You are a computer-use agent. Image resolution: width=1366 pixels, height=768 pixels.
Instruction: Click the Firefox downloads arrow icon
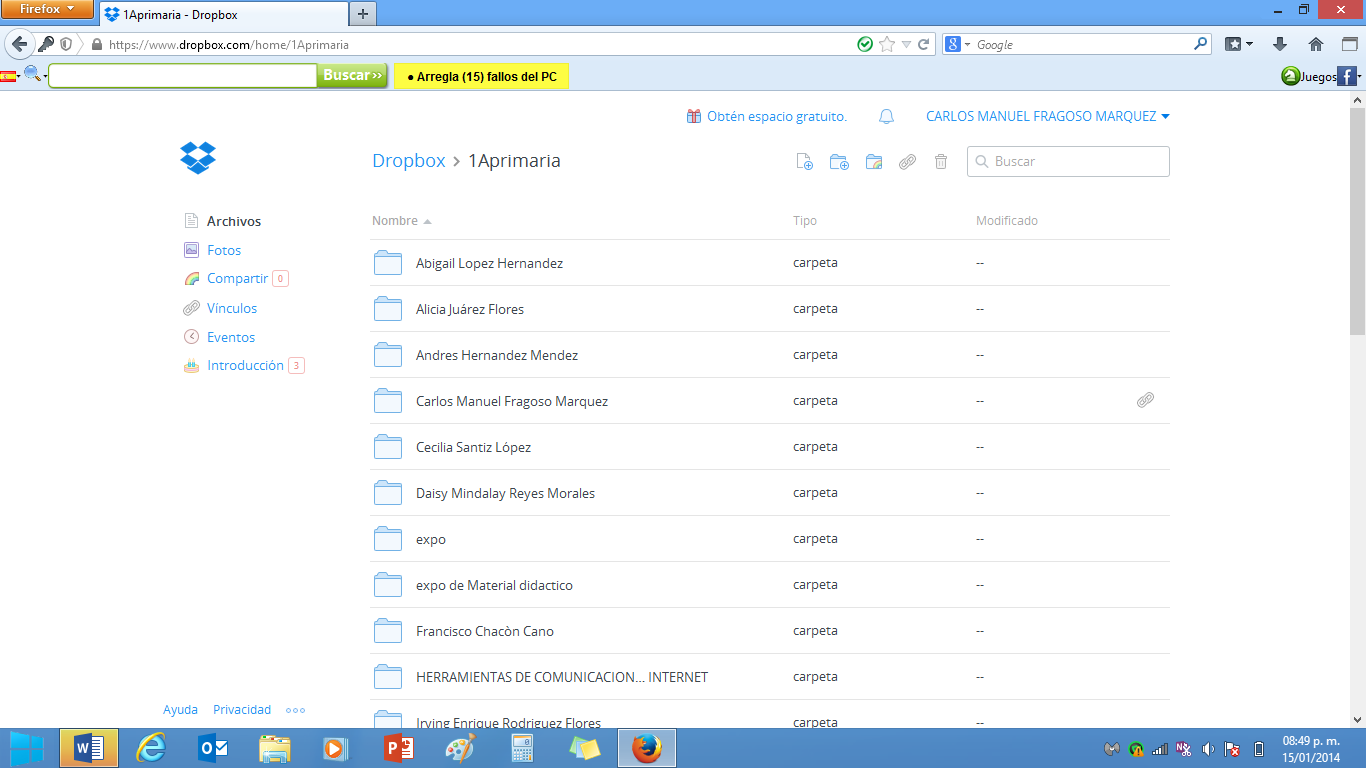(1279, 44)
